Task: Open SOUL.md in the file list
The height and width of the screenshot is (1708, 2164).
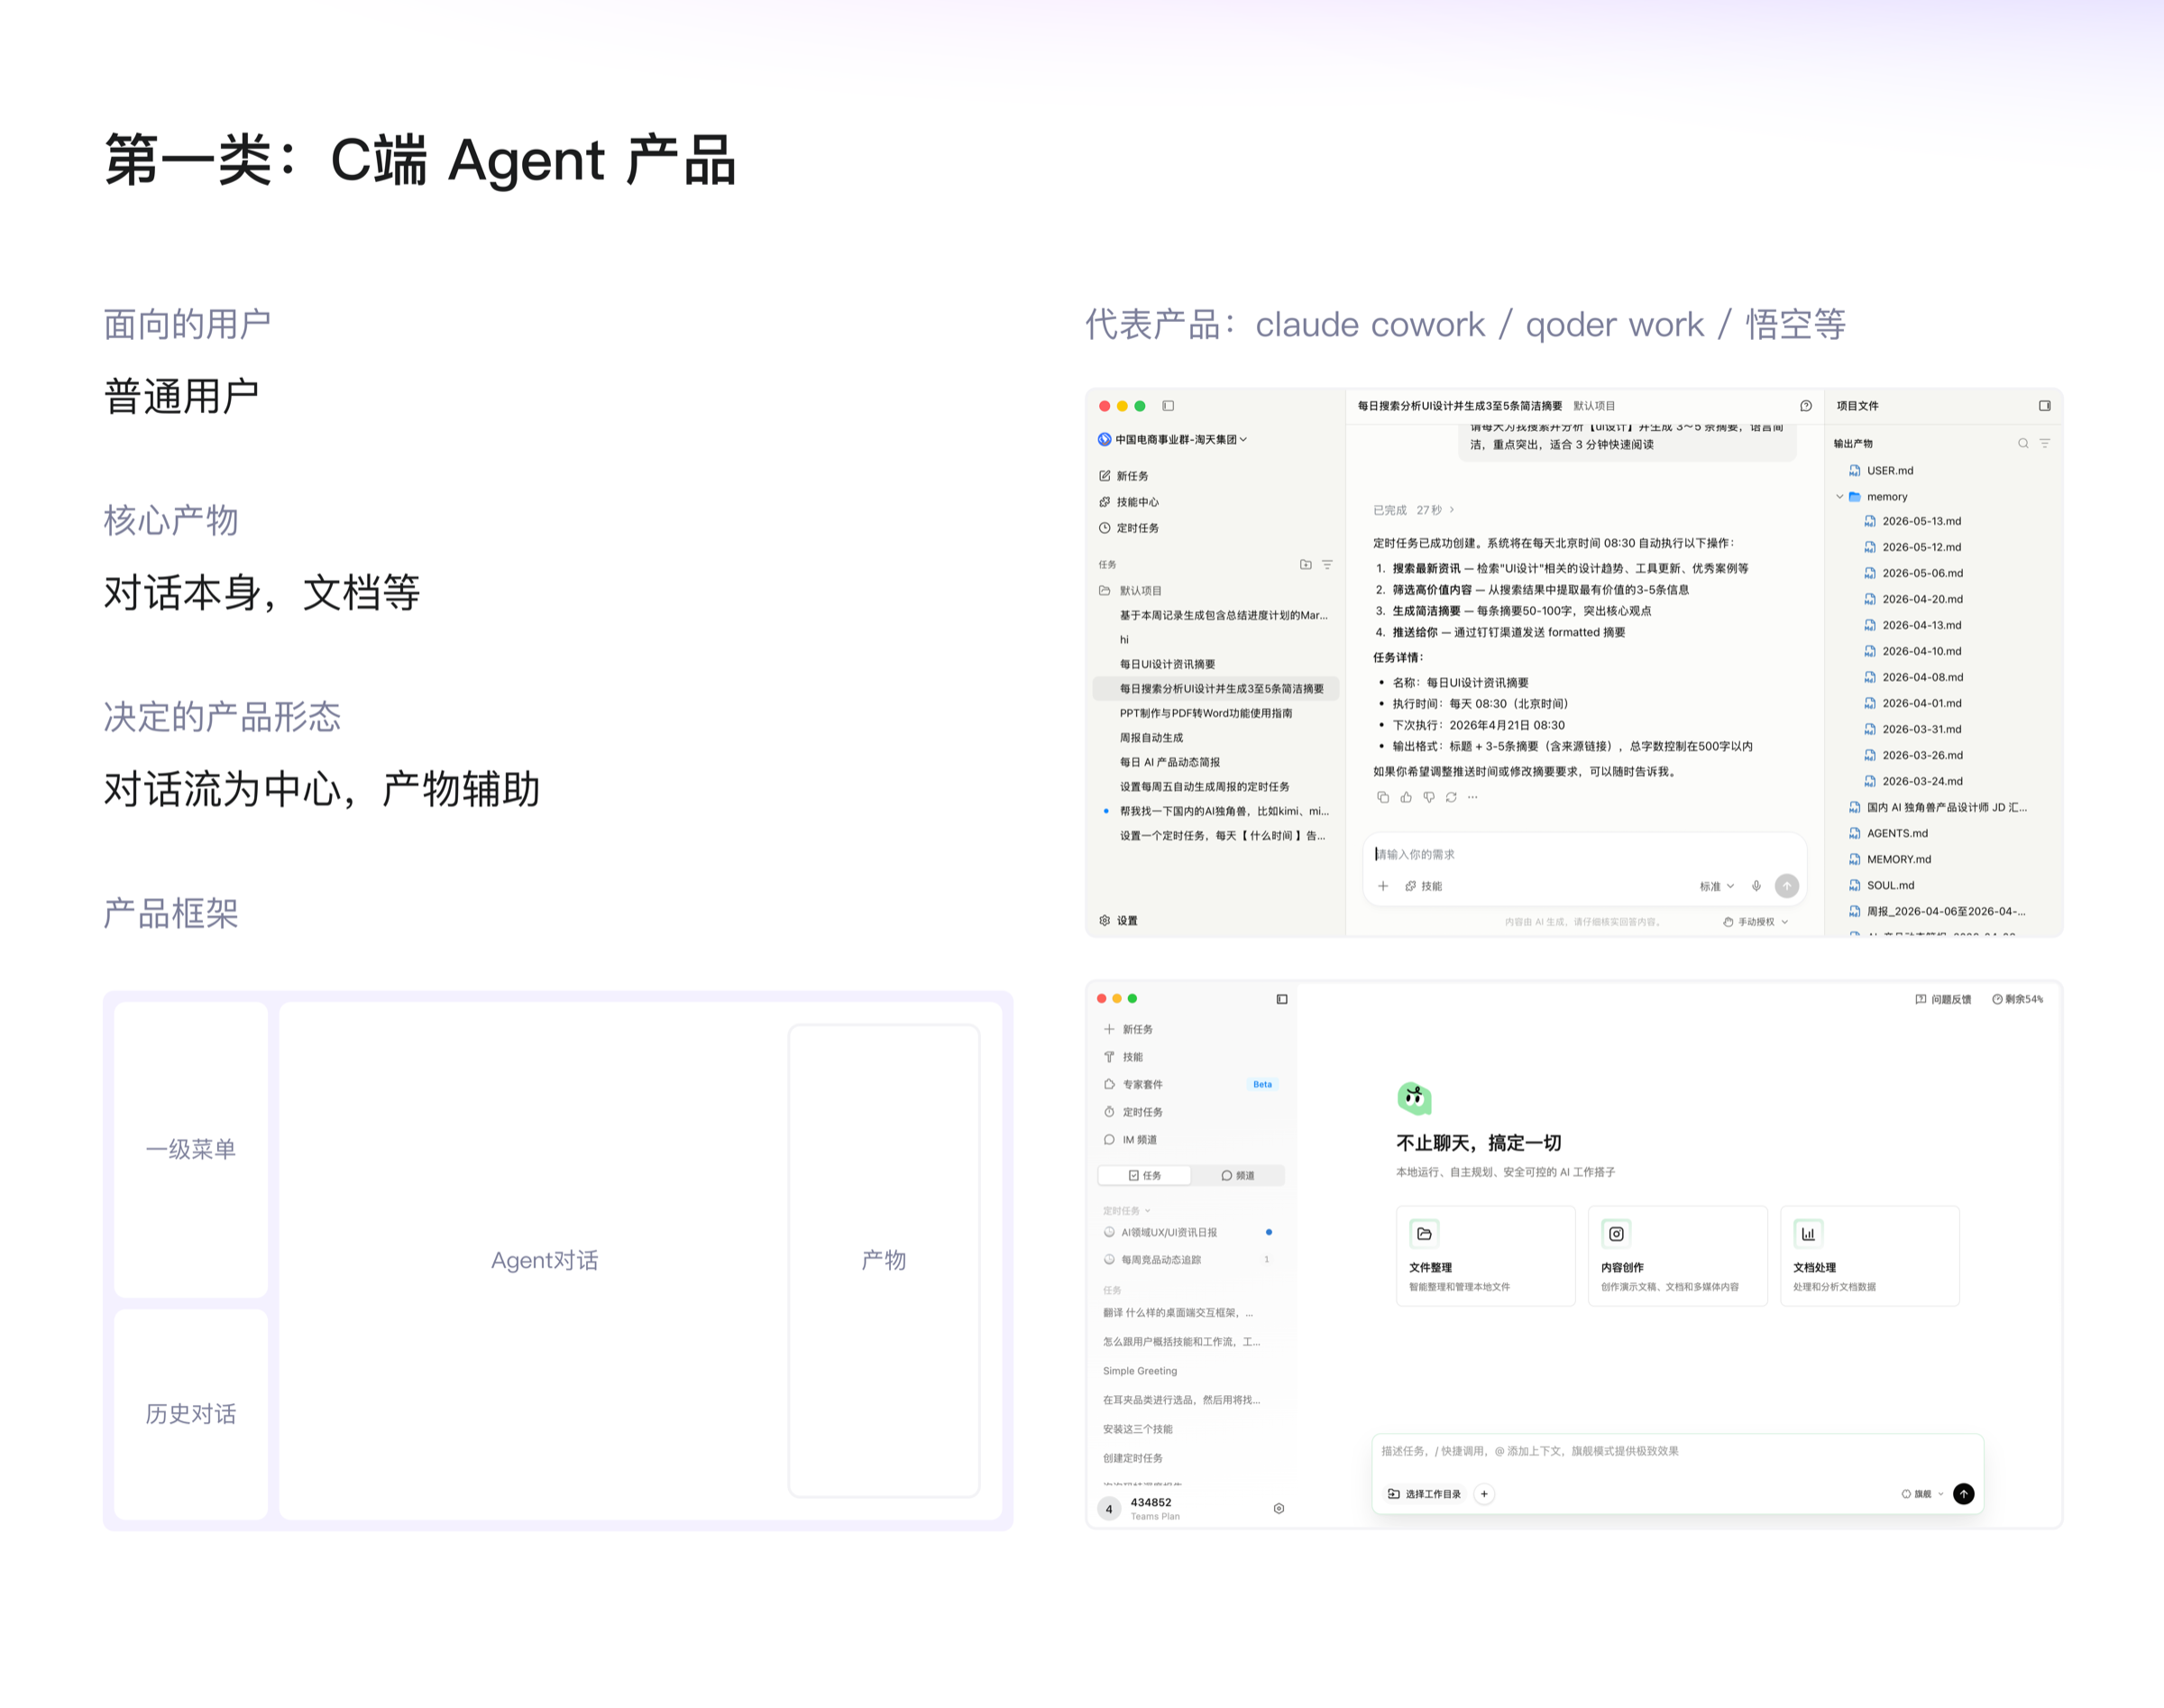Action: click(1881, 885)
